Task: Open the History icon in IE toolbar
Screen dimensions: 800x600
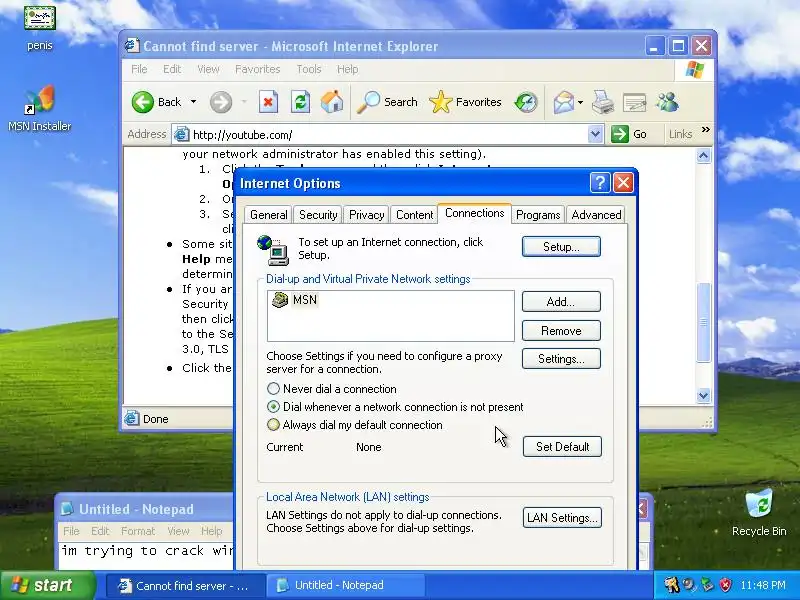Action: 526,102
